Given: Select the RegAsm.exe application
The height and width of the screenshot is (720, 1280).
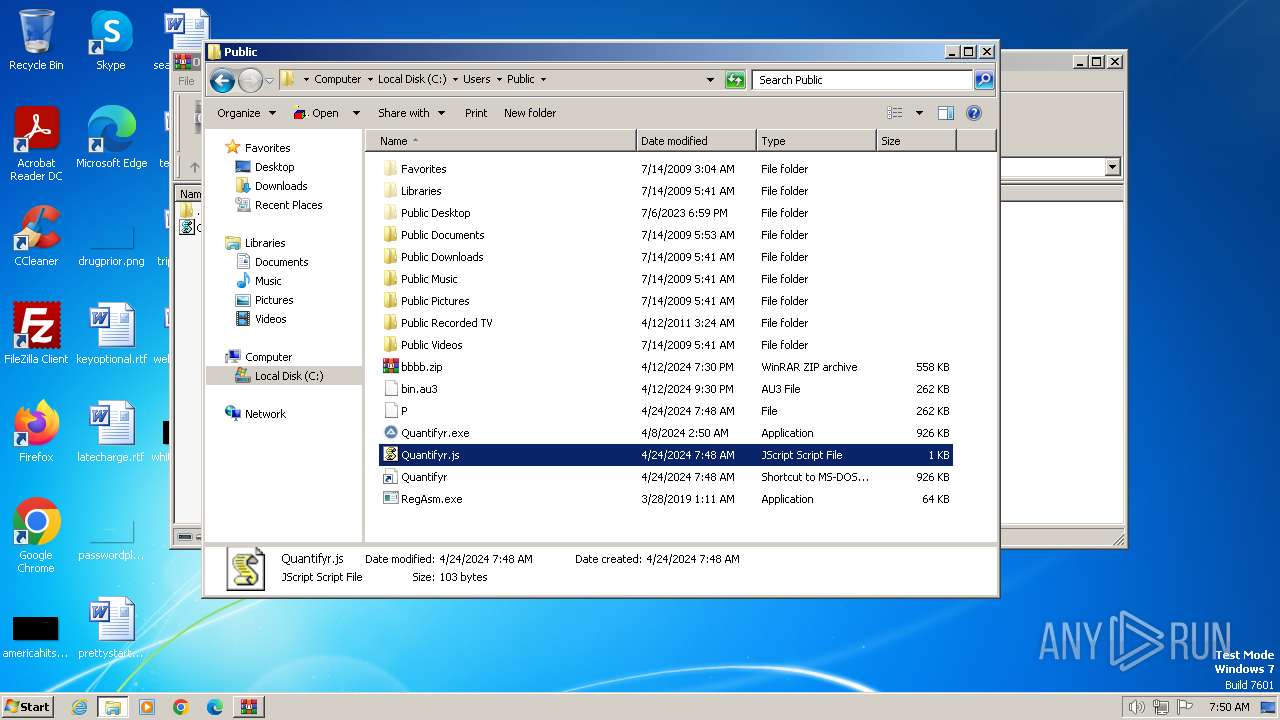Looking at the screenshot, I should [x=666, y=499].
